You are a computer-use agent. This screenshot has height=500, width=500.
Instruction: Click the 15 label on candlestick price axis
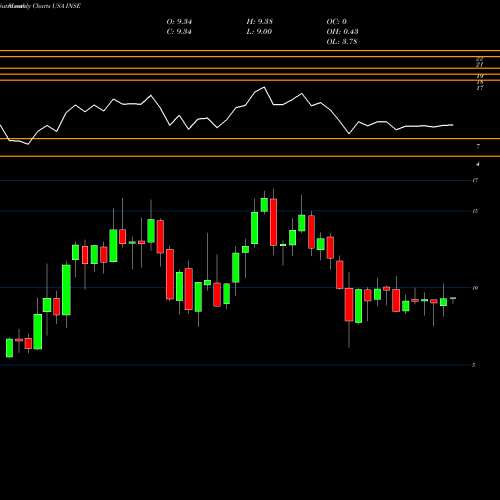[476, 211]
